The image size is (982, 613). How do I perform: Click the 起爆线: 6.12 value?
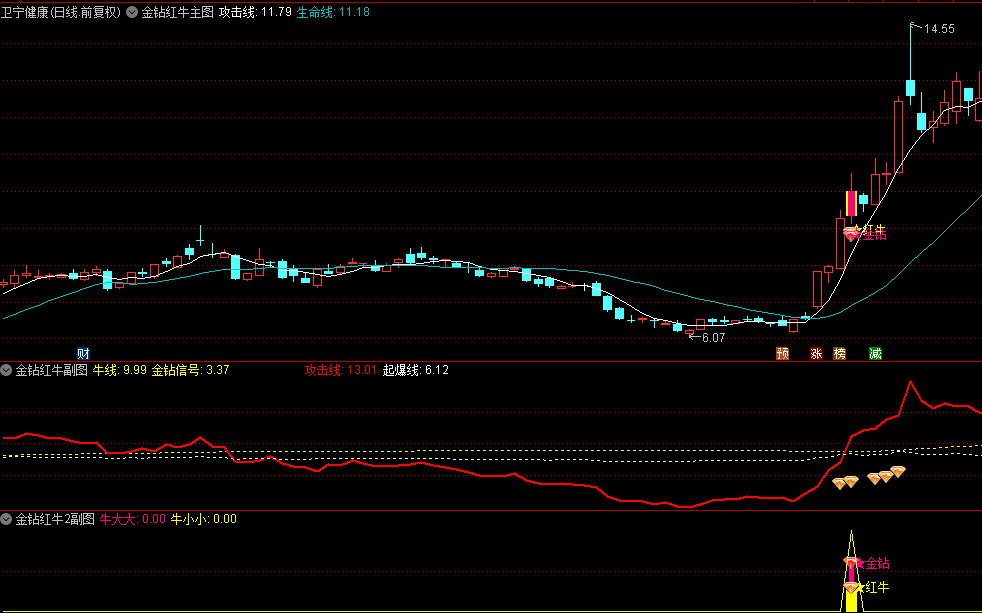point(416,370)
